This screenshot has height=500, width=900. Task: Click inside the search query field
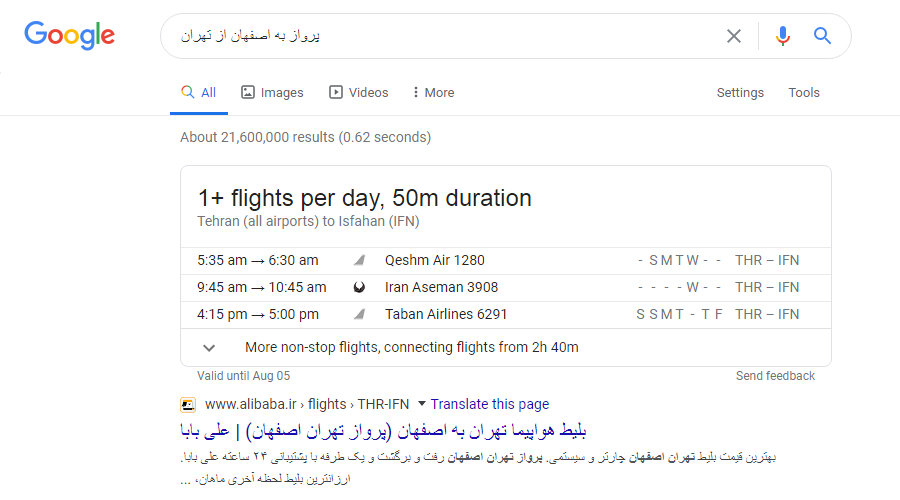point(442,36)
